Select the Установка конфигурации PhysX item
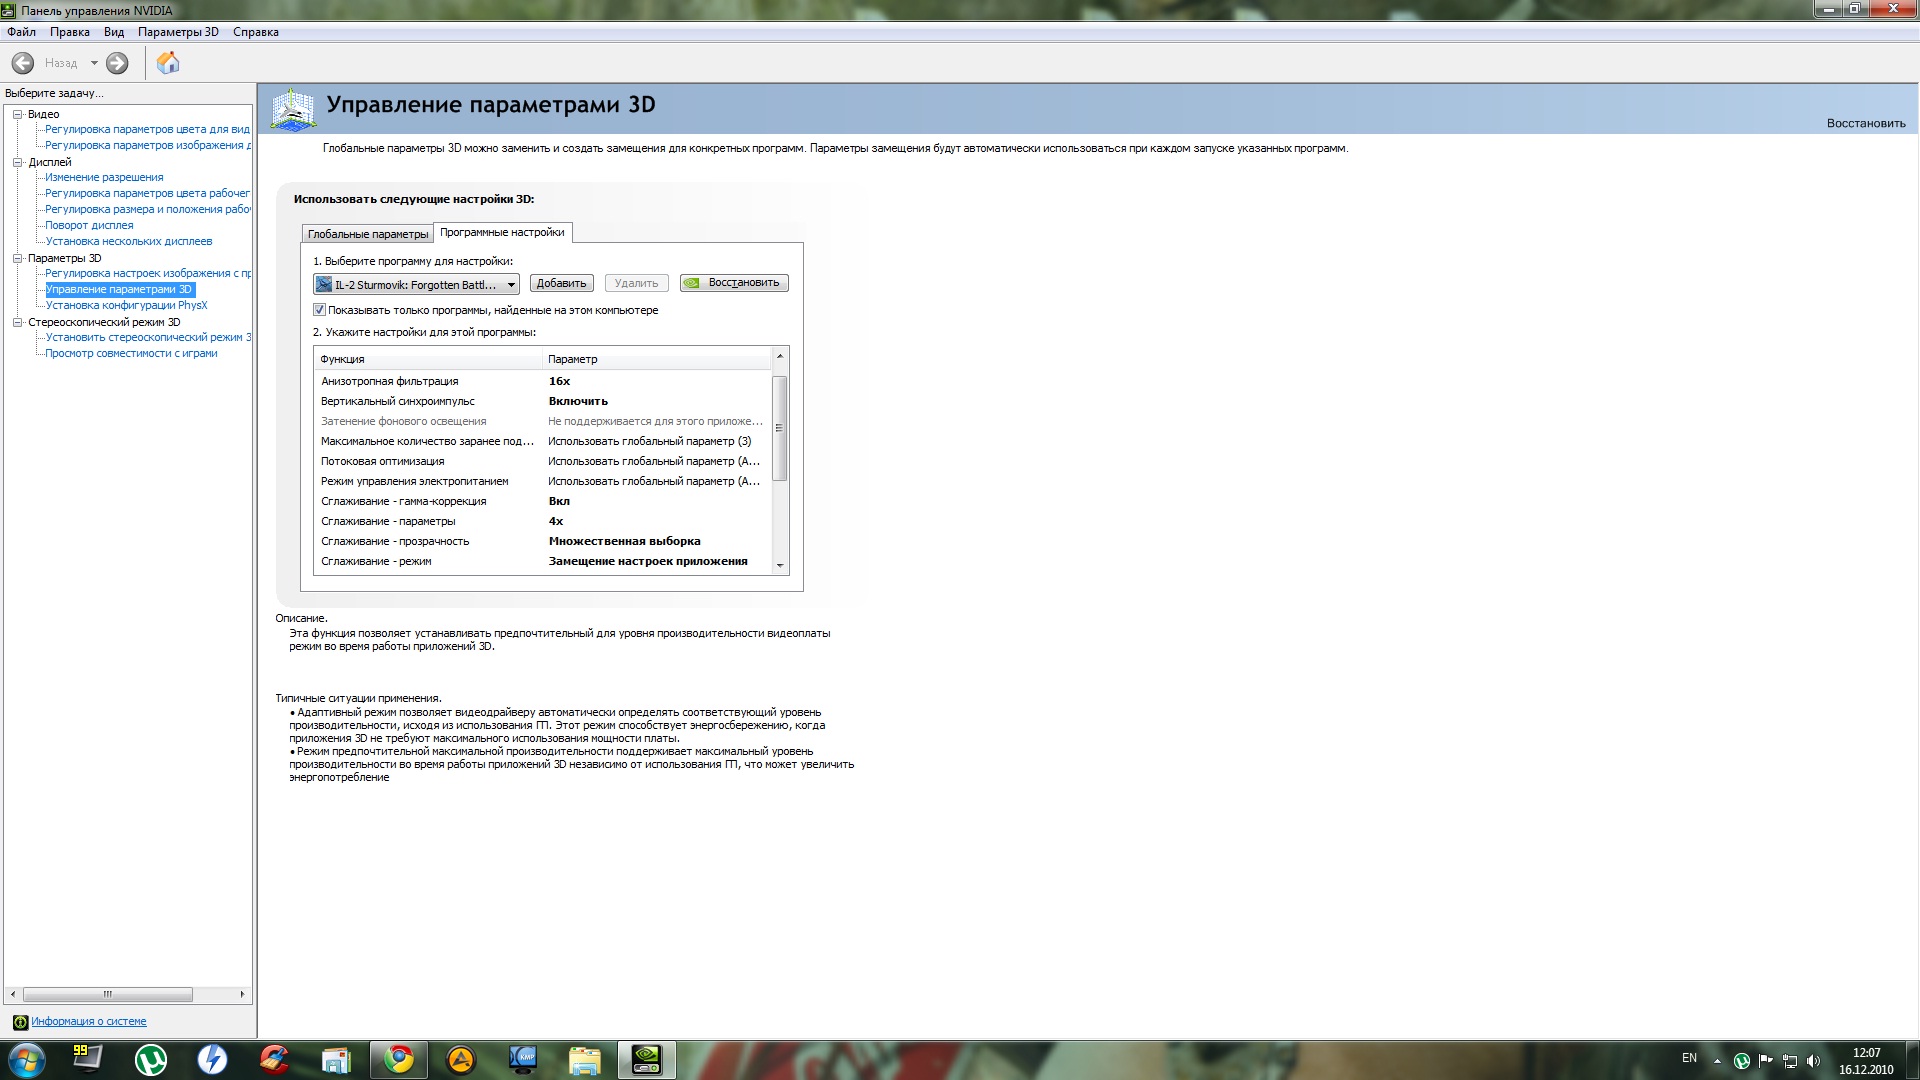 click(126, 305)
